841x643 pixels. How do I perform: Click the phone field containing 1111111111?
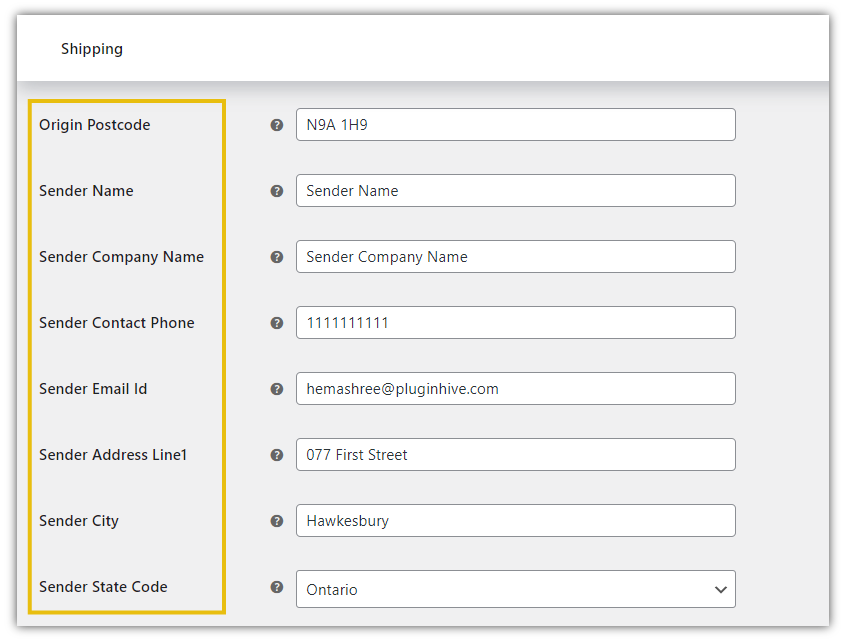point(515,322)
